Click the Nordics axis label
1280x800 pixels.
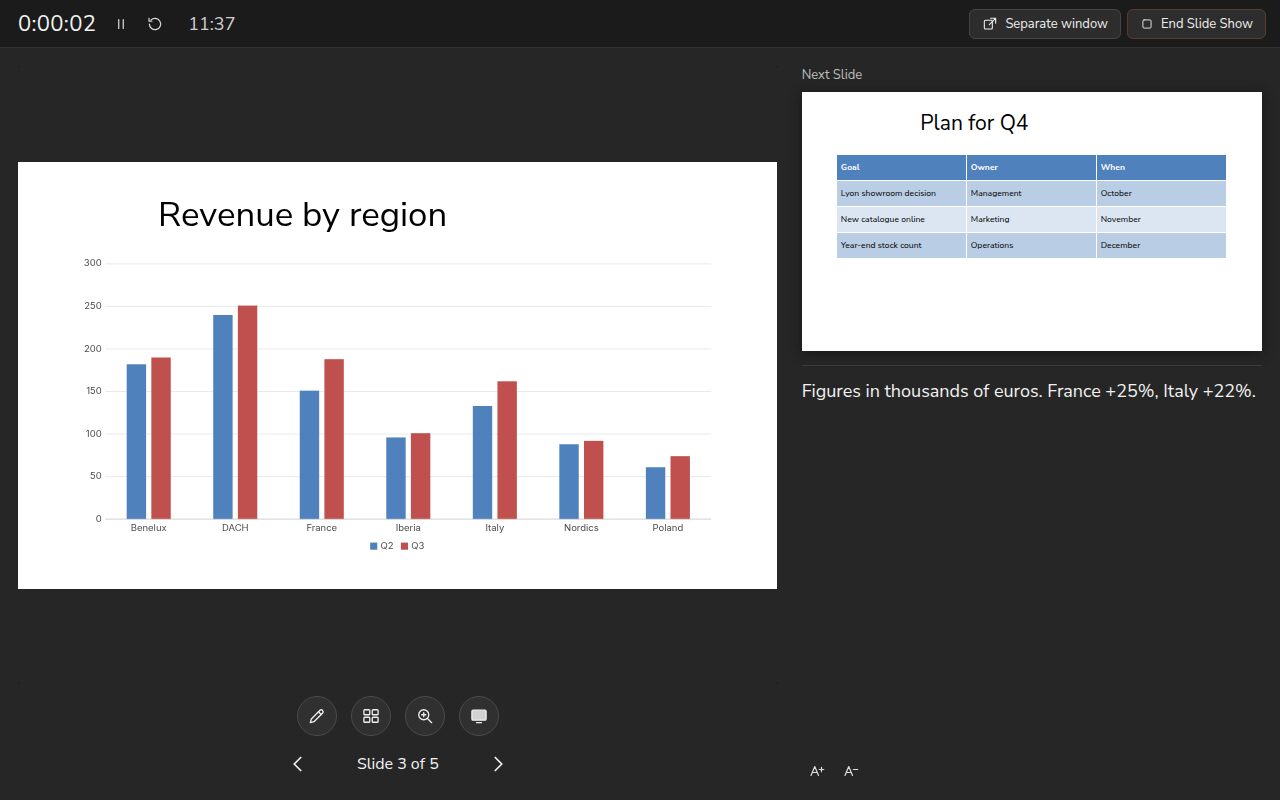(x=581, y=528)
